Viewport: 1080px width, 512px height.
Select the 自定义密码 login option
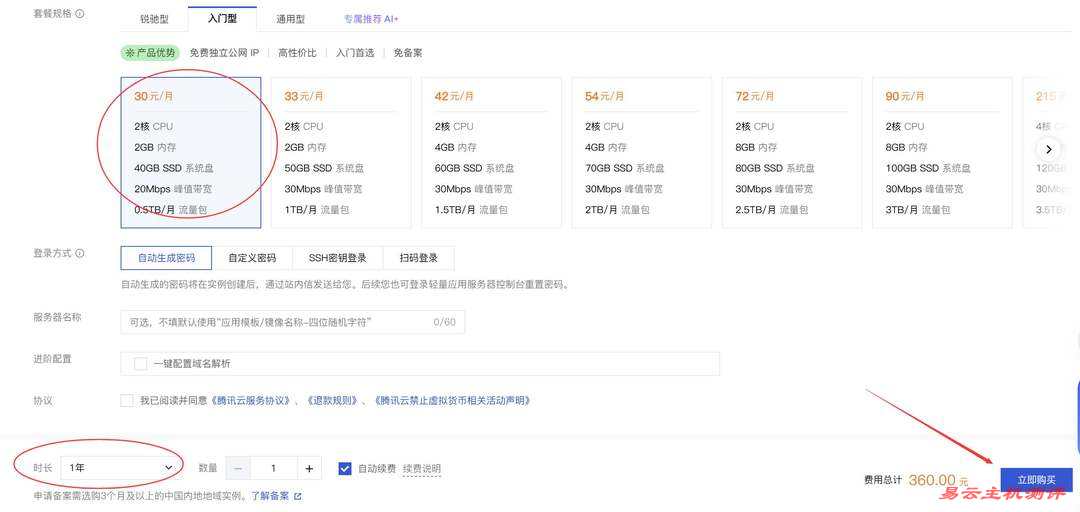coord(252,258)
